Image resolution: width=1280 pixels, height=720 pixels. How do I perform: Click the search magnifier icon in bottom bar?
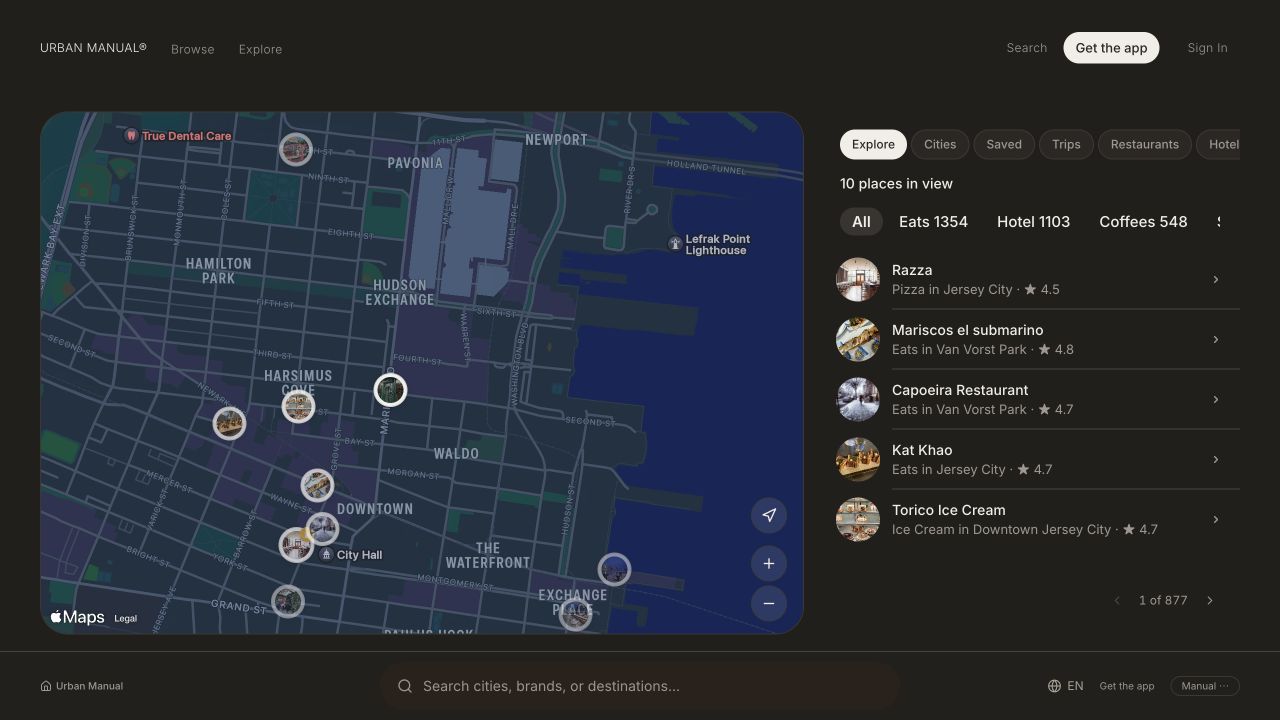405,686
